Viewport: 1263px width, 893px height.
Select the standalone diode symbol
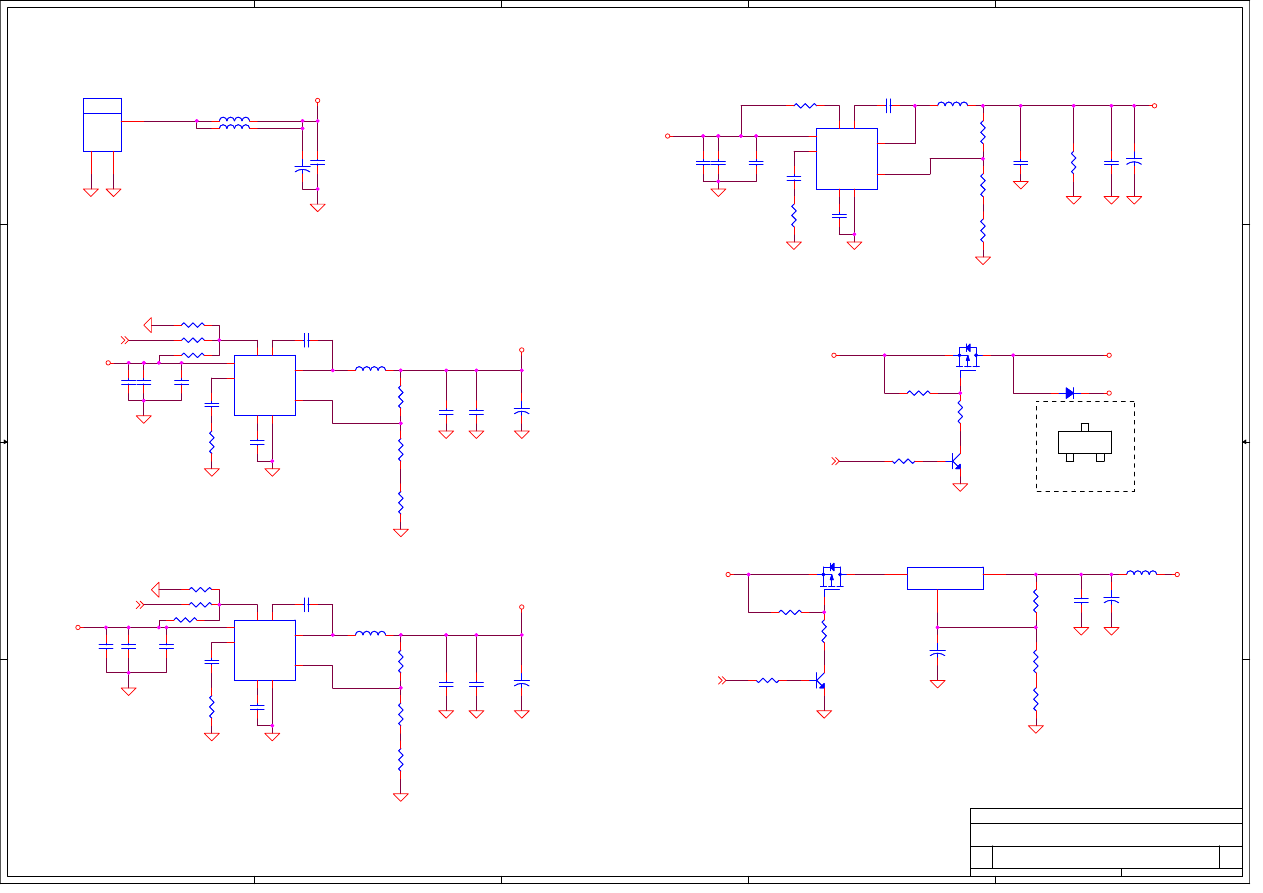(1069, 393)
